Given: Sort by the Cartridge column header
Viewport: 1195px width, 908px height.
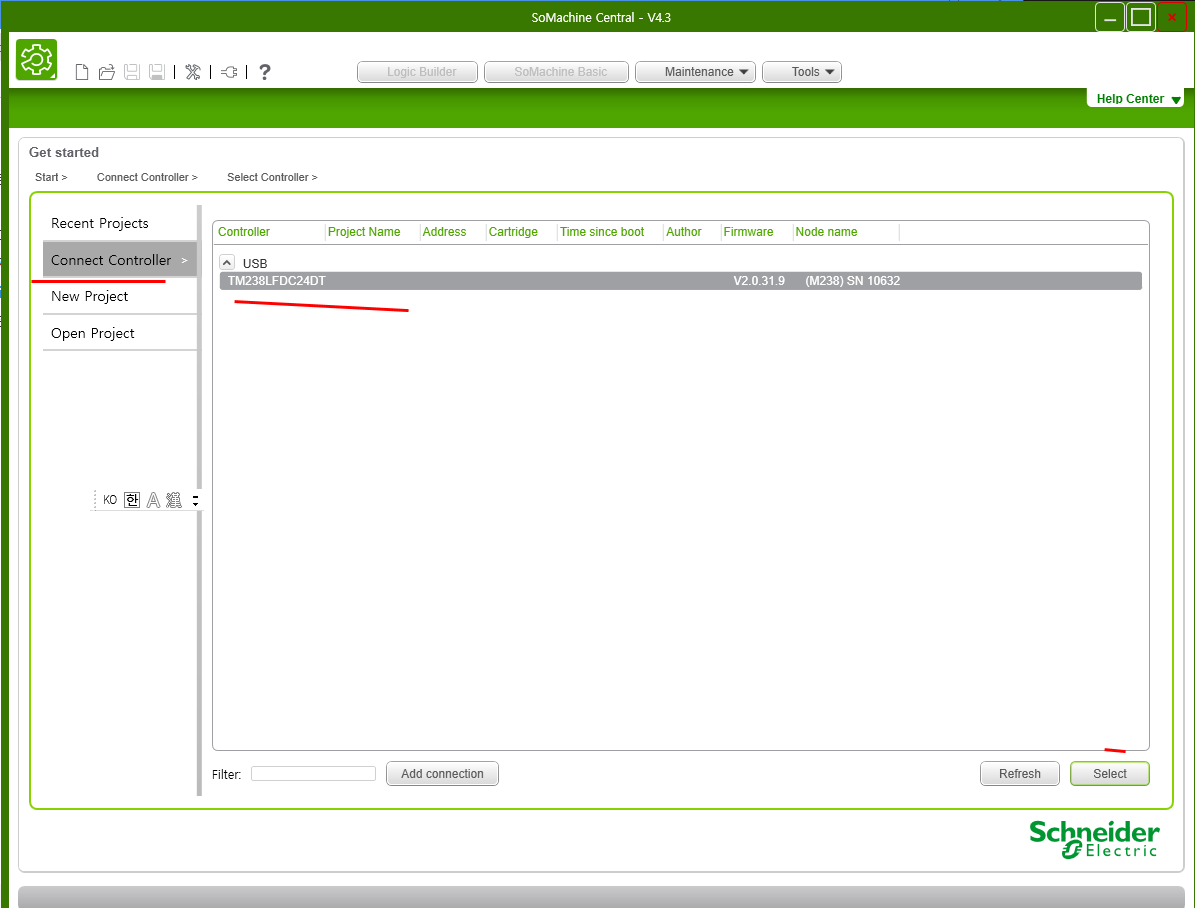Looking at the screenshot, I should pyautogui.click(x=513, y=232).
